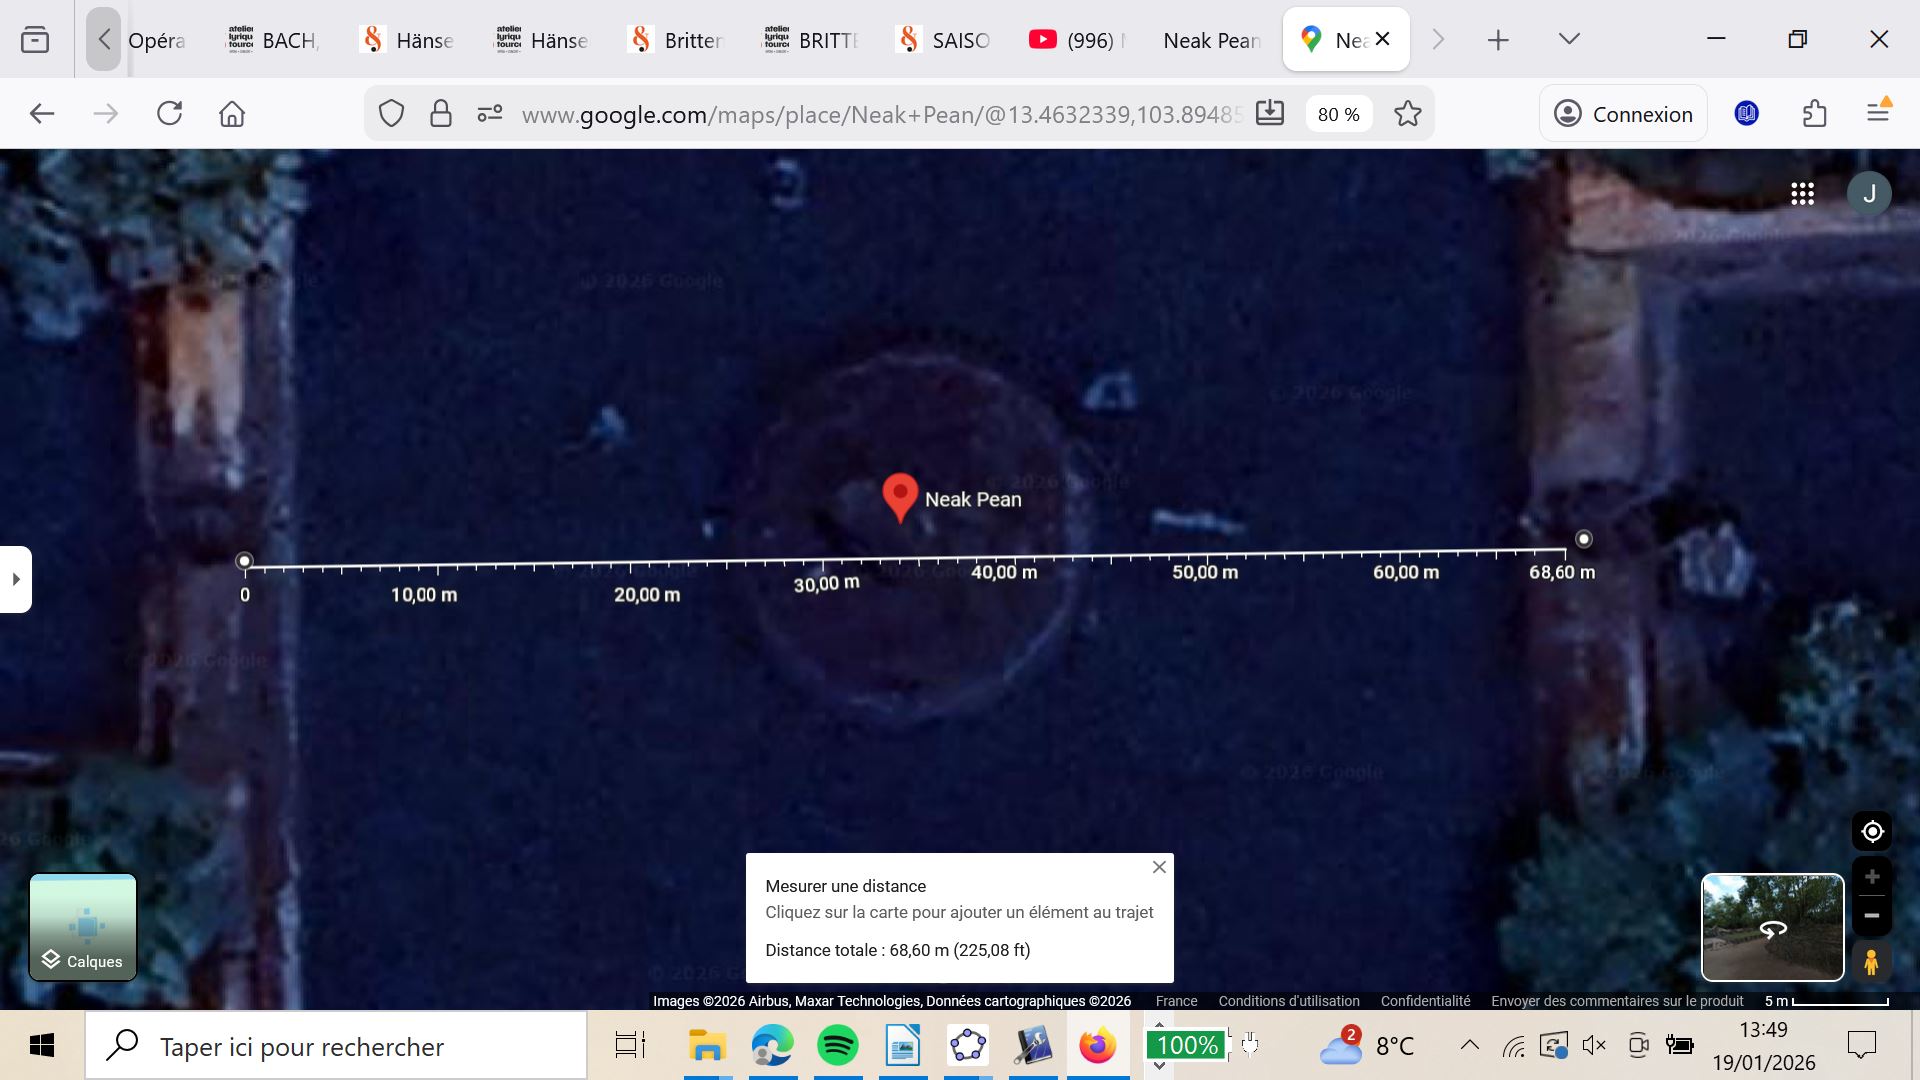The height and width of the screenshot is (1080, 1920).
Task: Reload the page
Action: click(x=170, y=114)
